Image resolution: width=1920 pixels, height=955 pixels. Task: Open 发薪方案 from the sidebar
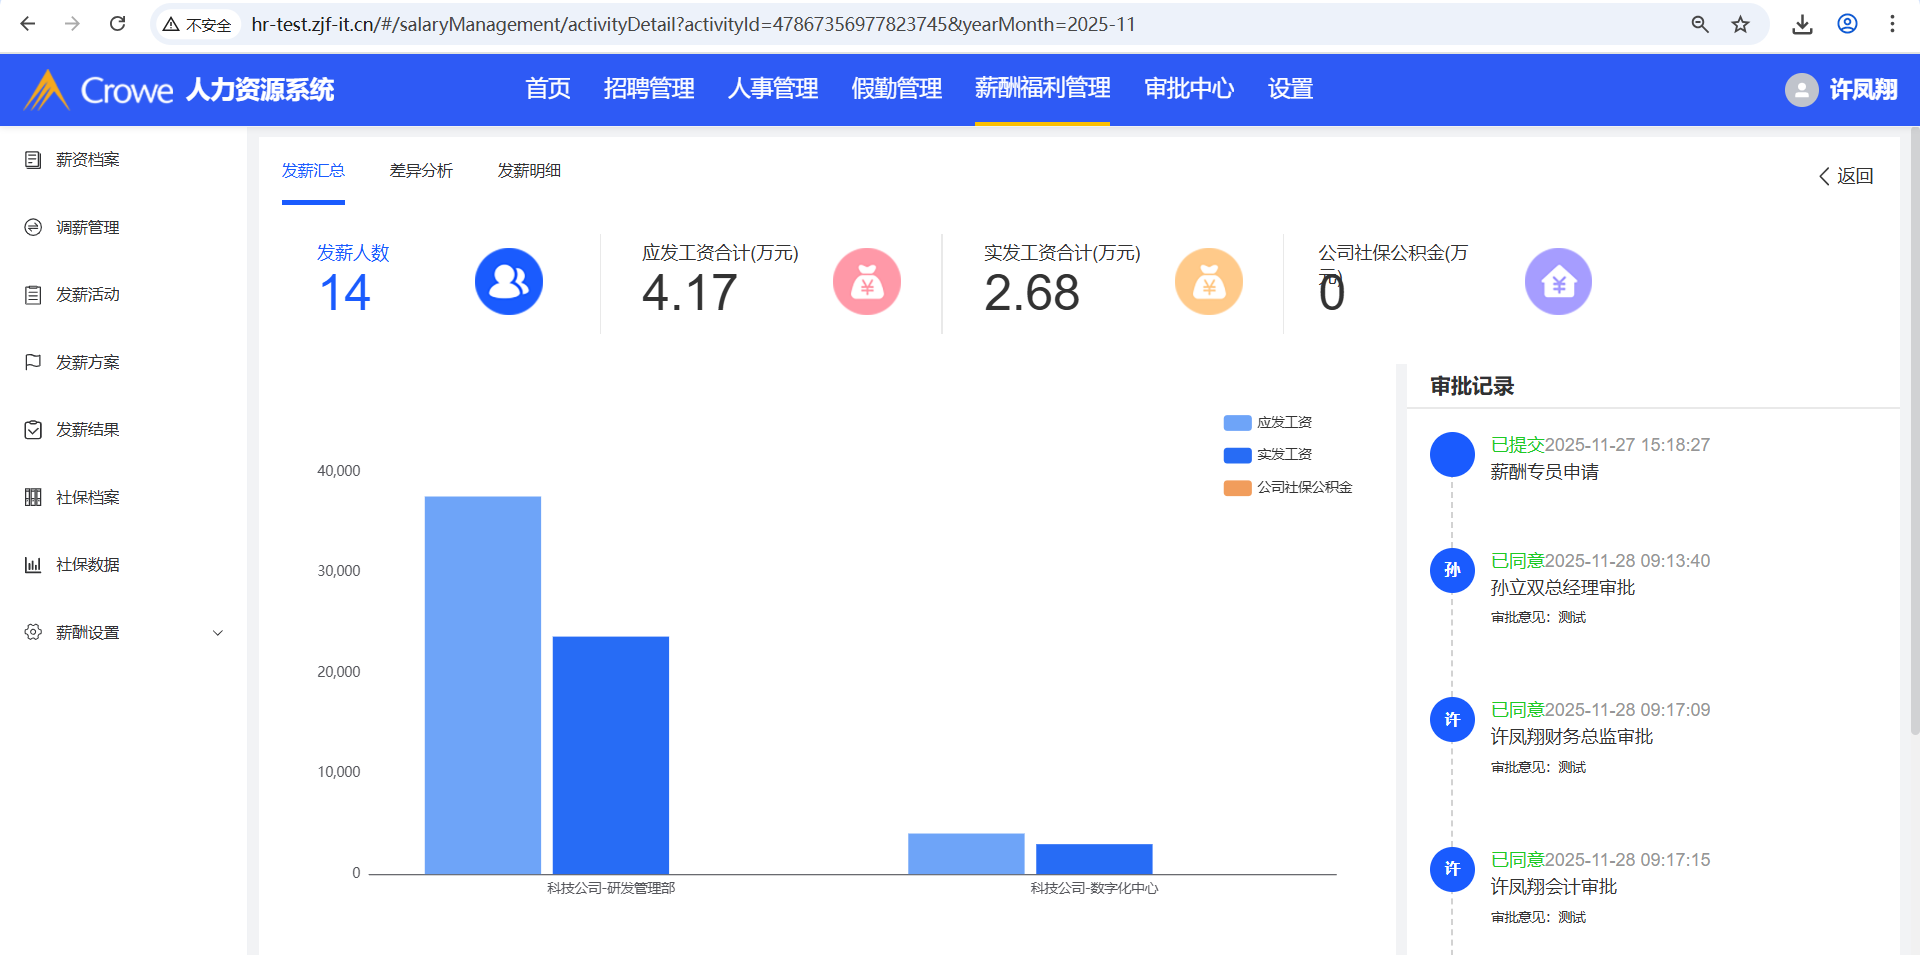click(88, 362)
